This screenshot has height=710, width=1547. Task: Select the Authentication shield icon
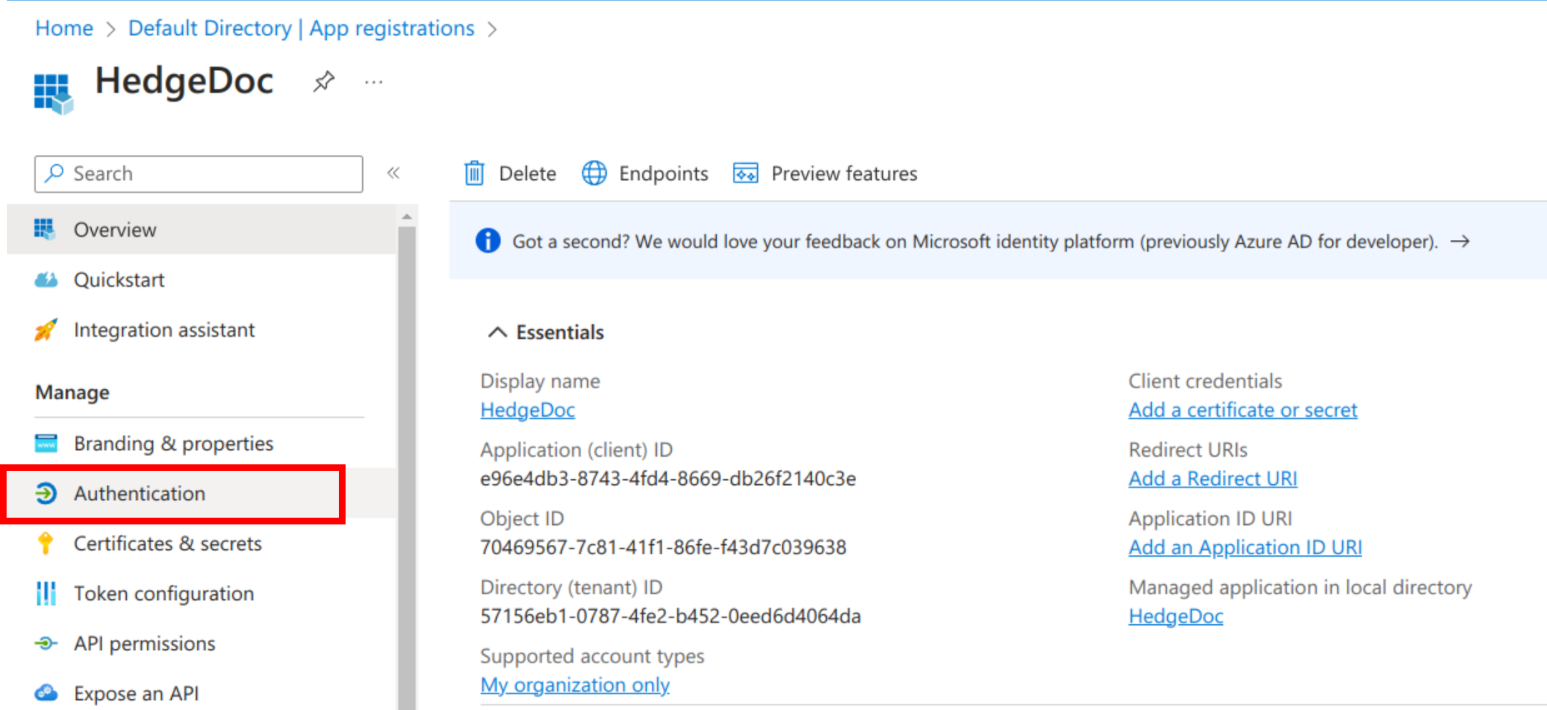coord(47,493)
